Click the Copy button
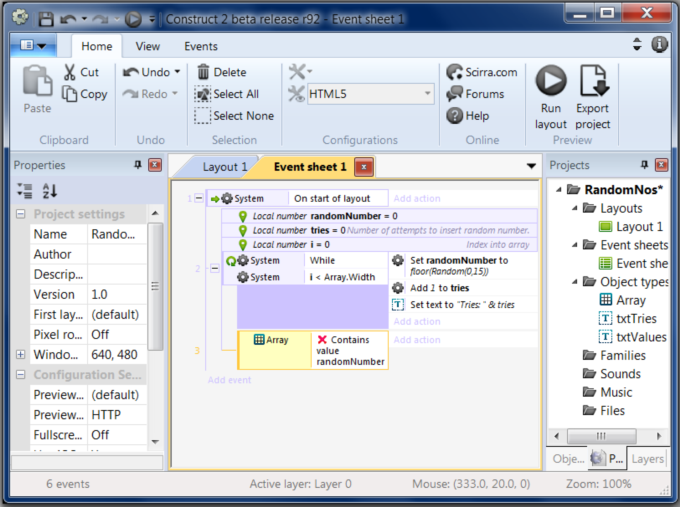This screenshot has width=680, height=507. (85, 94)
